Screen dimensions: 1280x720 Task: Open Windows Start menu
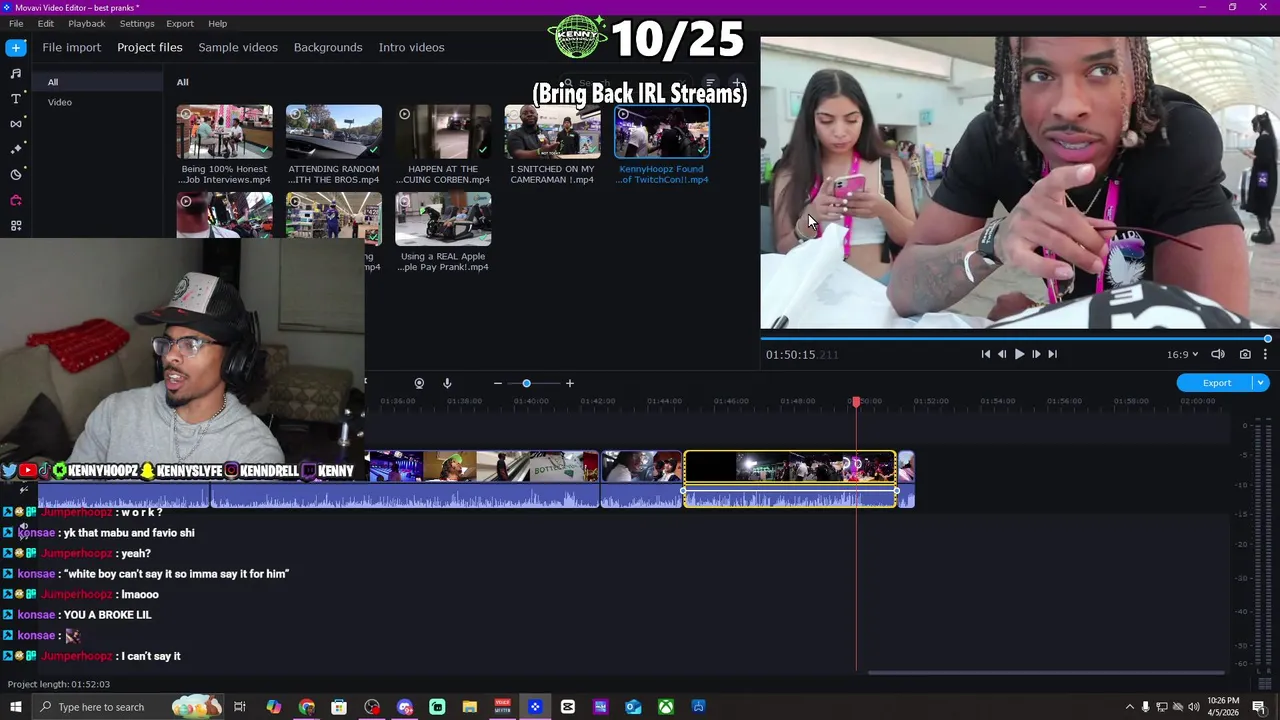[x=16, y=707]
